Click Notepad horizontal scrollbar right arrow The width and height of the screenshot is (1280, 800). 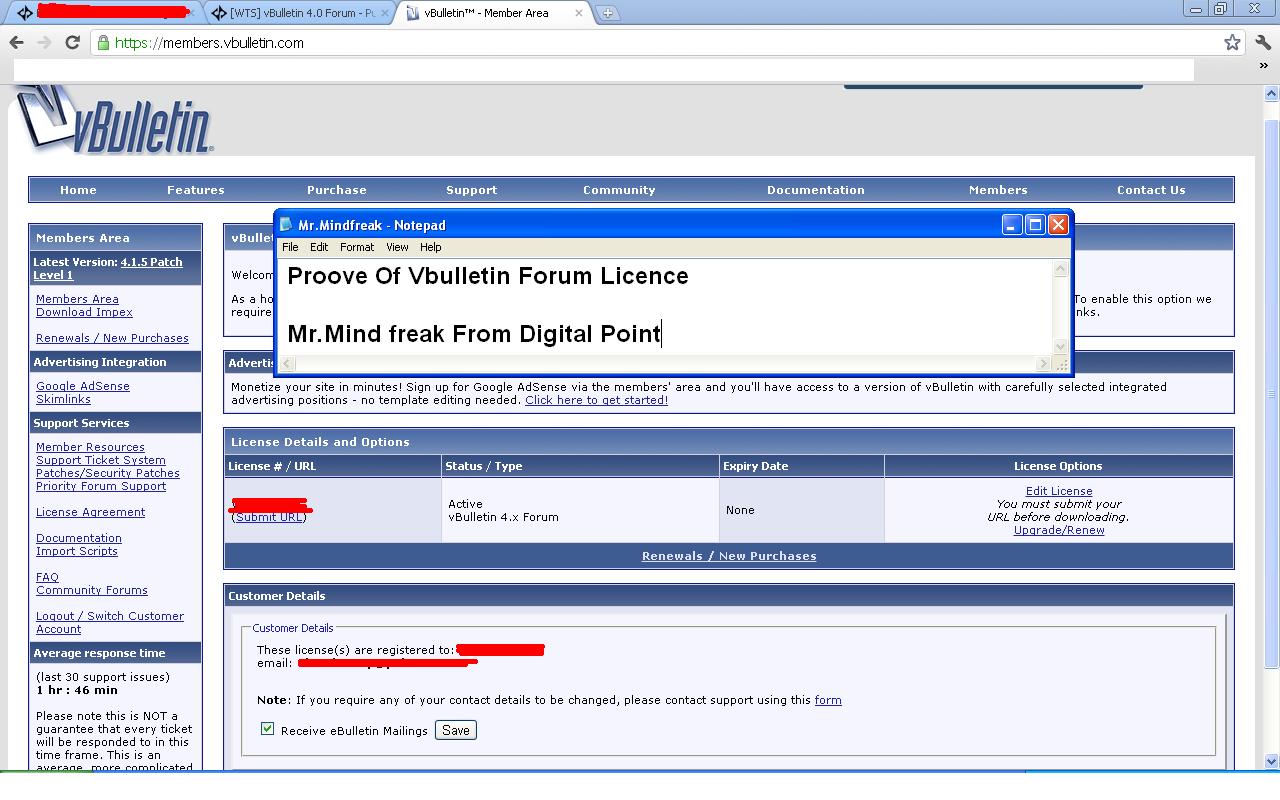1044,364
